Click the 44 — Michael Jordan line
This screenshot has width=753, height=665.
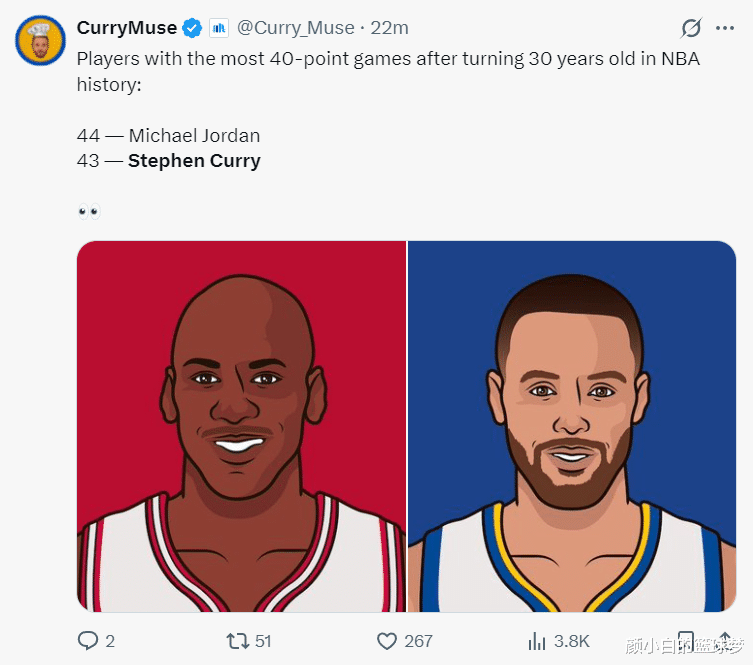(168, 135)
